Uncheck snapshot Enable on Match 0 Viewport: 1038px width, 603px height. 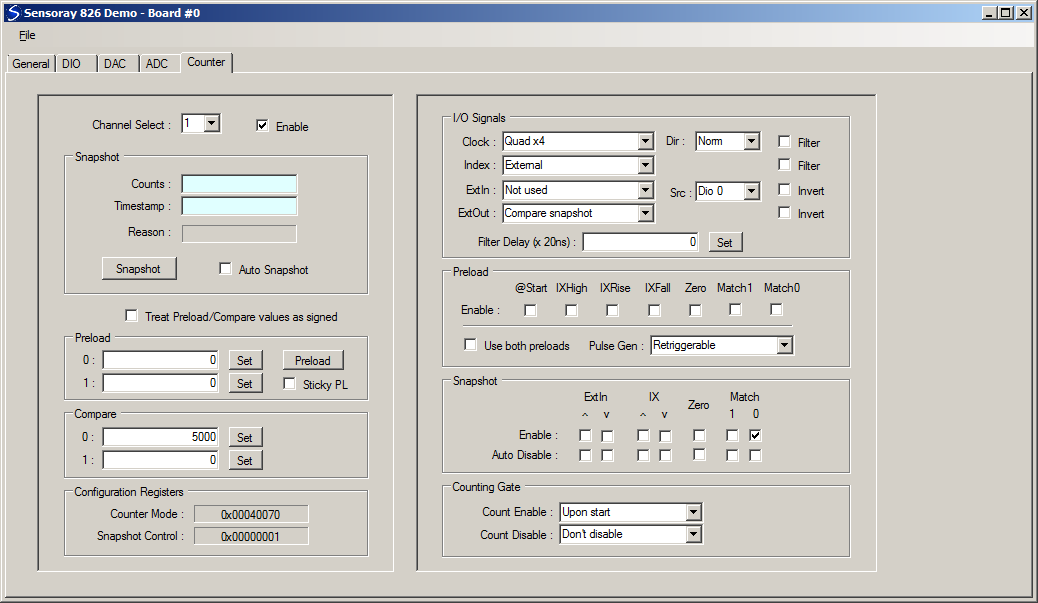click(x=755, y=435)
